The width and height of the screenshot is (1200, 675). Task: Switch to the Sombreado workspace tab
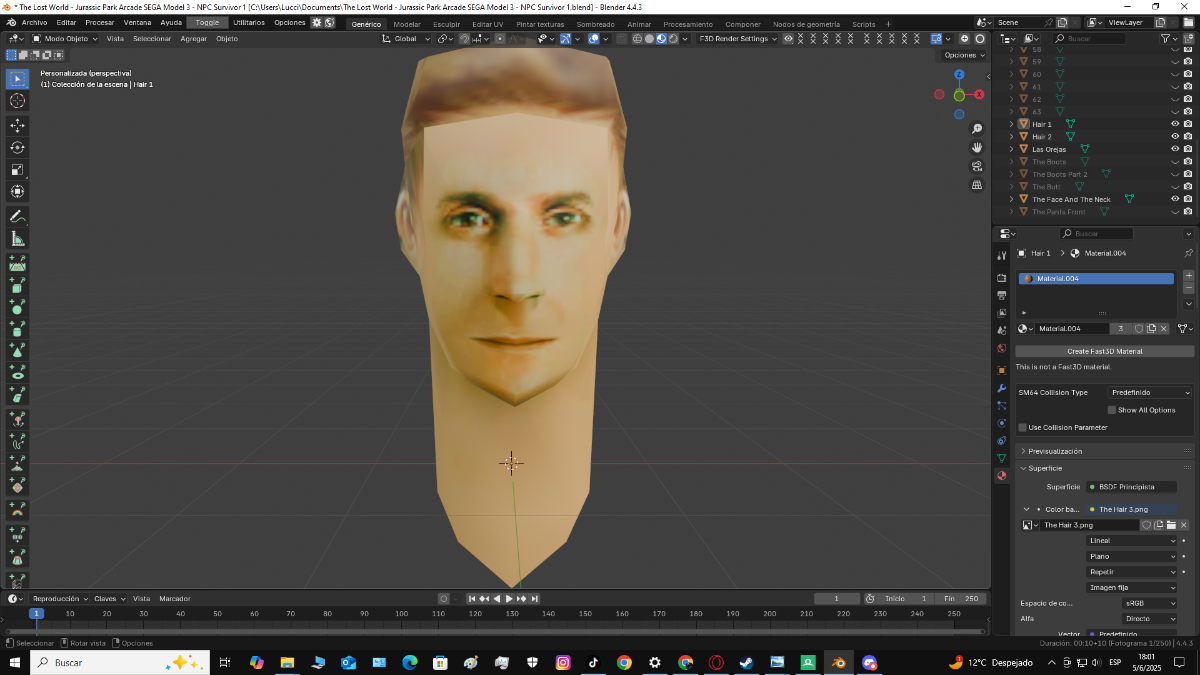596,23
